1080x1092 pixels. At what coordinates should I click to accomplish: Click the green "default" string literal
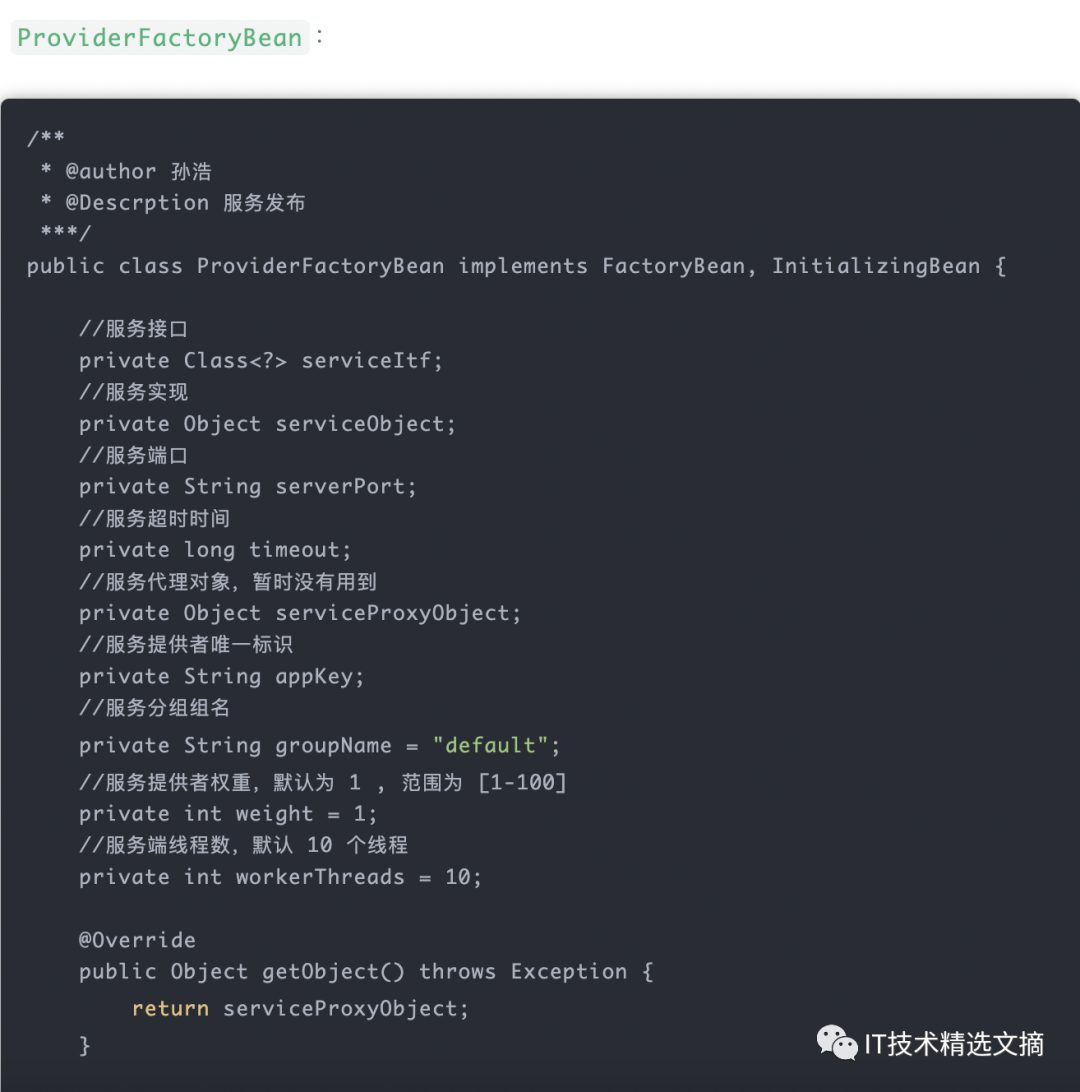491,745
